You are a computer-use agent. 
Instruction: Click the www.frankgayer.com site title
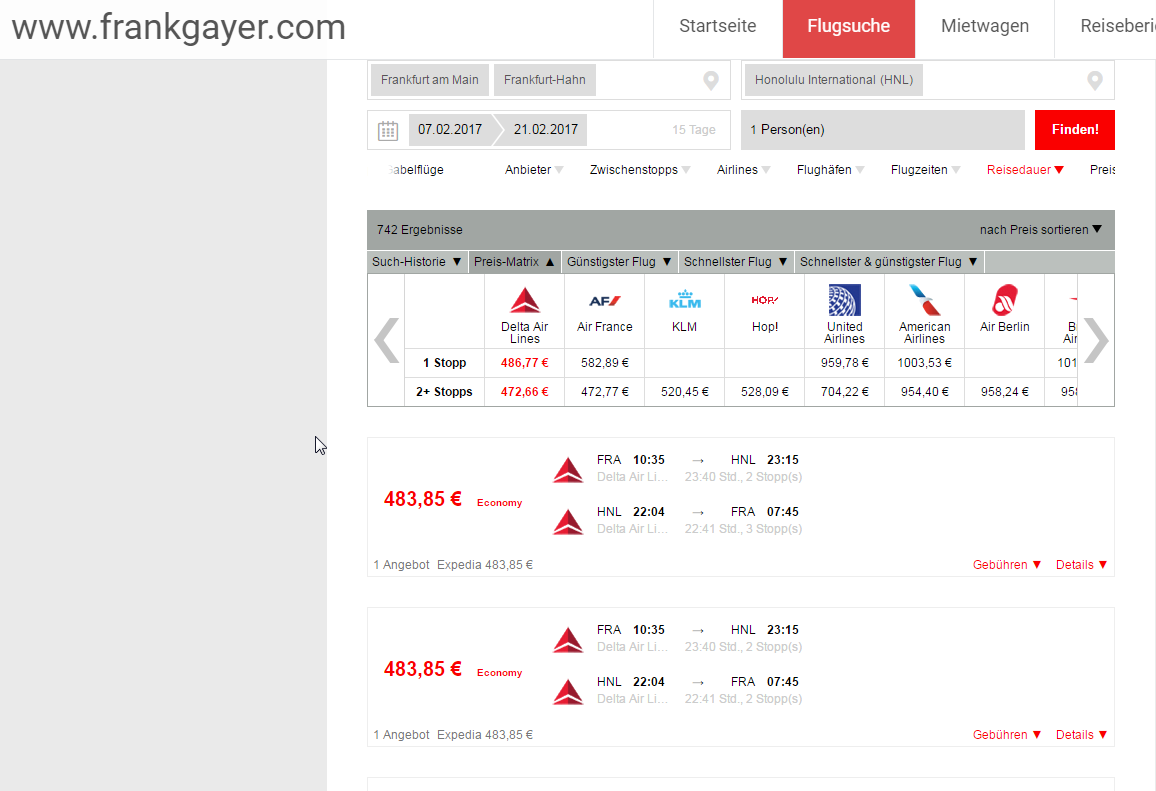tap(179, 27)
